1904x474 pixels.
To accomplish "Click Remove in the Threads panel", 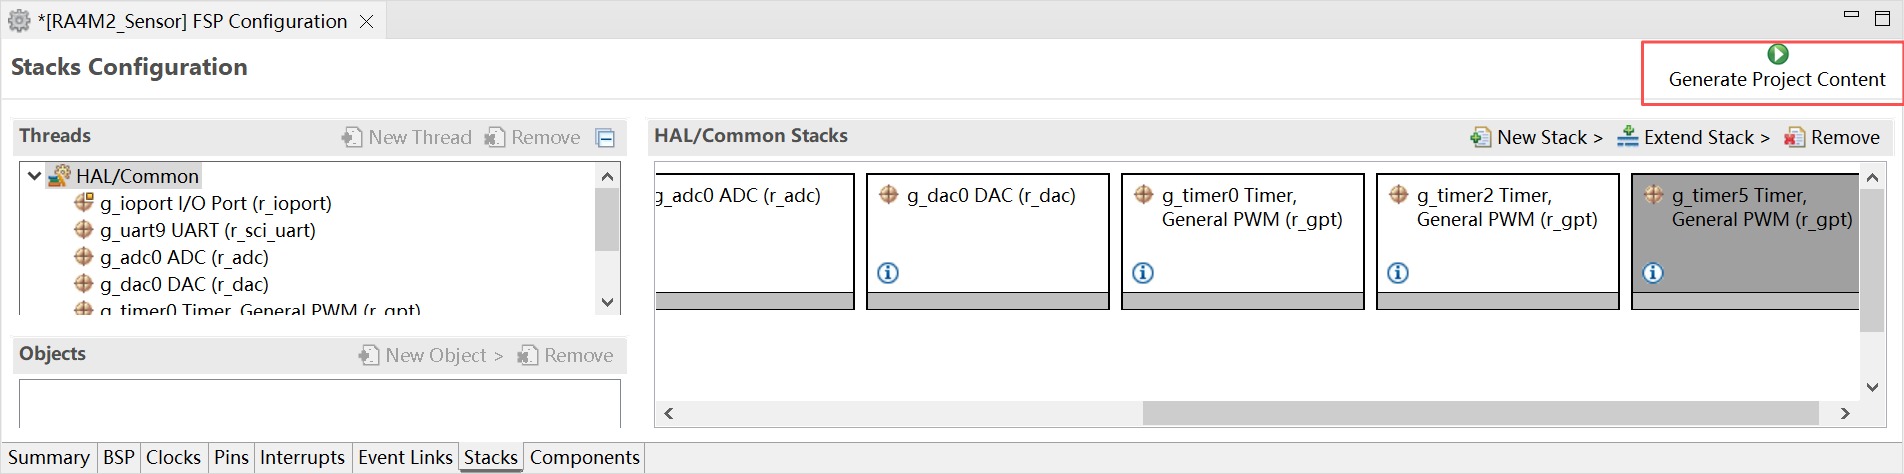I will 533,137.
